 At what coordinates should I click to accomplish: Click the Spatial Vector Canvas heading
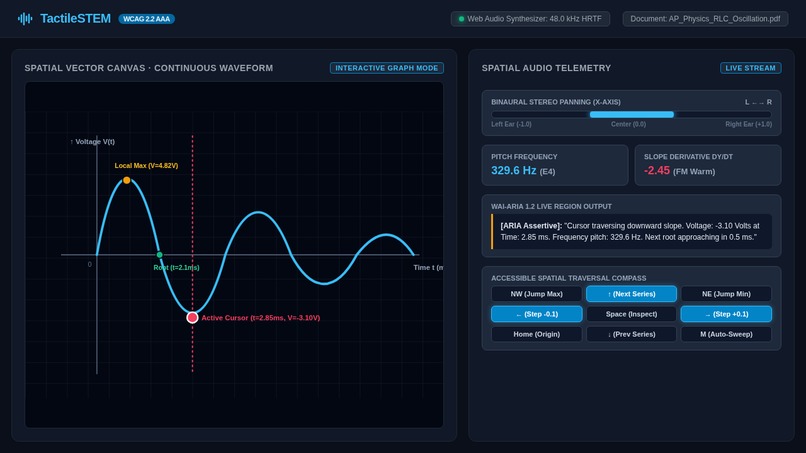(x=149, y=68)
